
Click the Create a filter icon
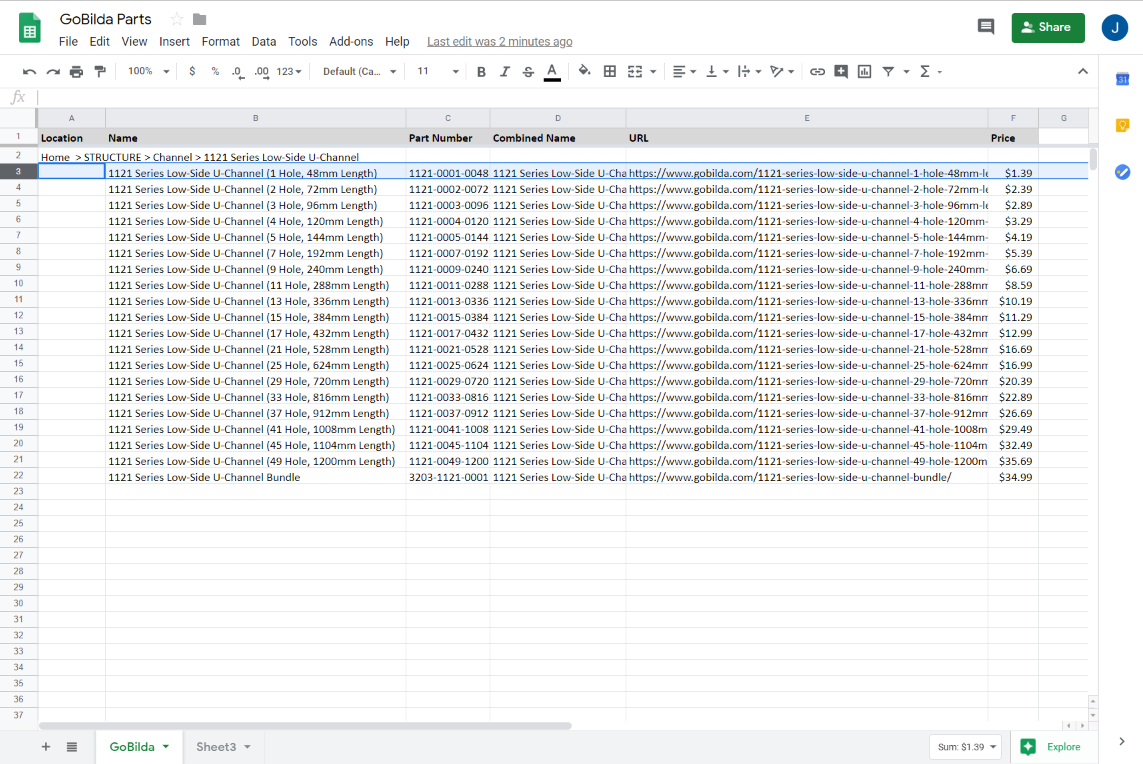[x=888, y=71]
